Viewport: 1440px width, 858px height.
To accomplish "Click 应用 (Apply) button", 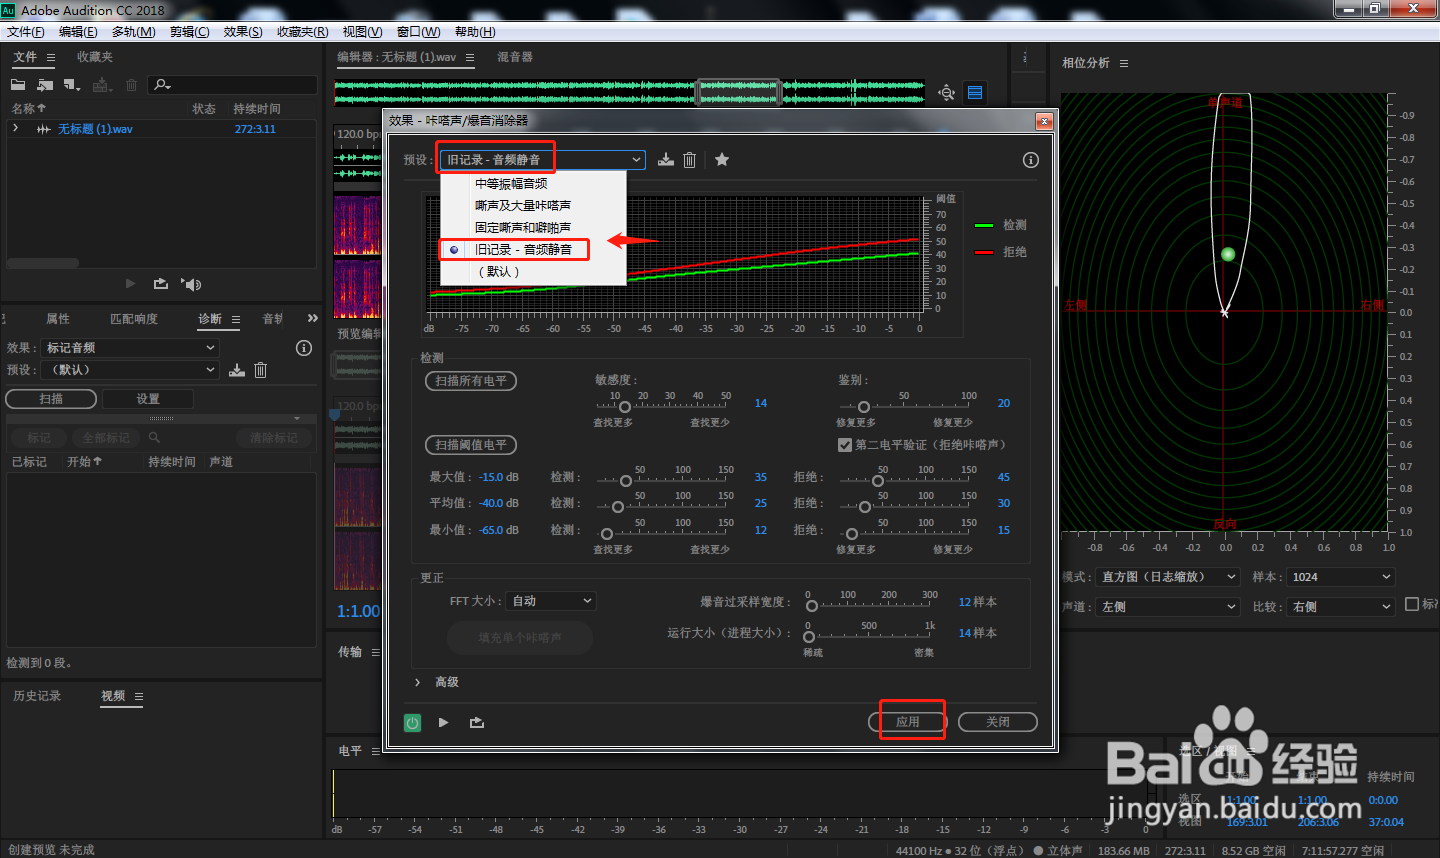I will tap(907, 722).
